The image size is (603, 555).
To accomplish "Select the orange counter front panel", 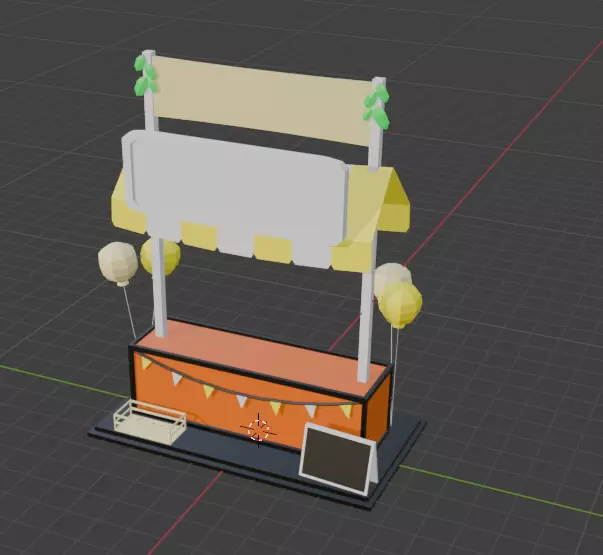I will [246, 400].
